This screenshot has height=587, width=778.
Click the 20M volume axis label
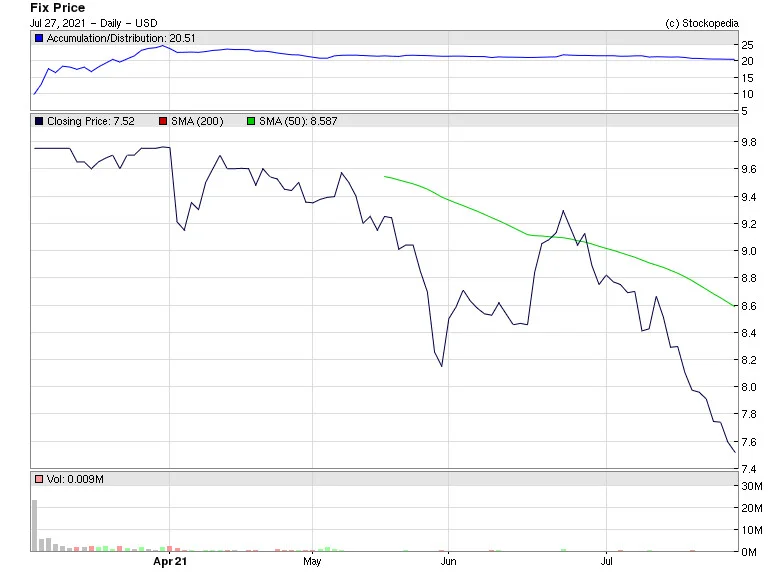752,508
